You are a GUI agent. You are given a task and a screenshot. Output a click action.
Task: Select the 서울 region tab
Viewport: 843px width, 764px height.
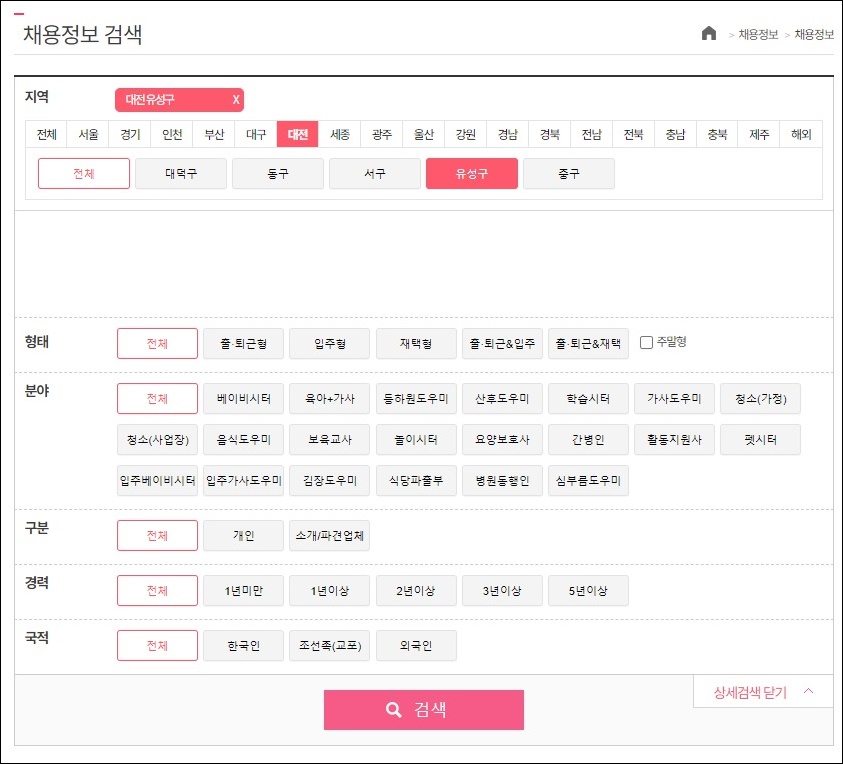pyautogui.click(x=88, y=134)
